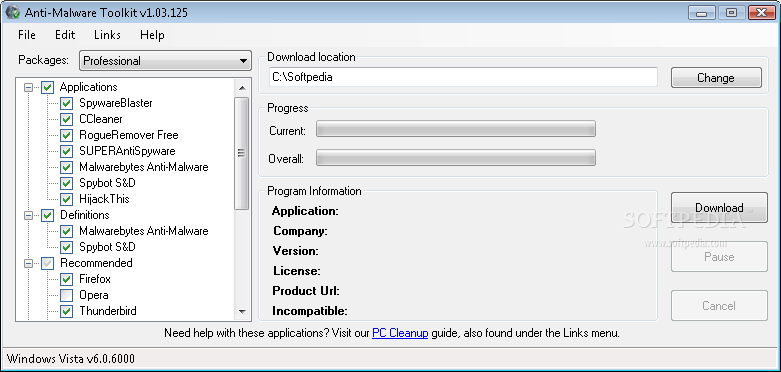The width and height of the screenshot is (781, 372).
Task: Open the File menu
Action: pos(27,35)
